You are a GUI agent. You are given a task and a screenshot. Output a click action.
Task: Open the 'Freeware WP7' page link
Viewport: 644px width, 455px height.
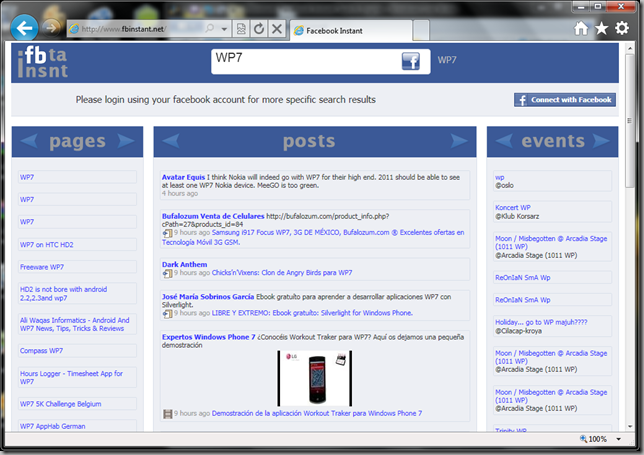click(42, 267)
